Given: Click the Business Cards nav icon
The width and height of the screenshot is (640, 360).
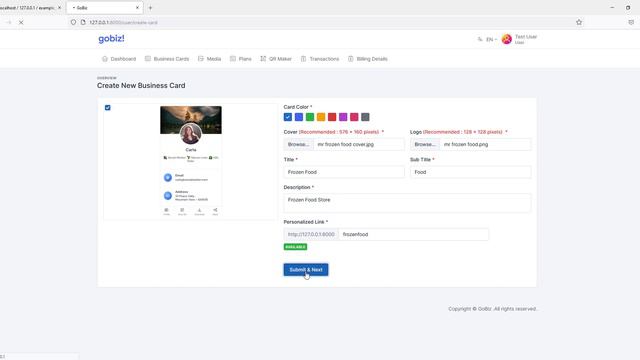Looking at the screenshot, I should pos(148,59).
